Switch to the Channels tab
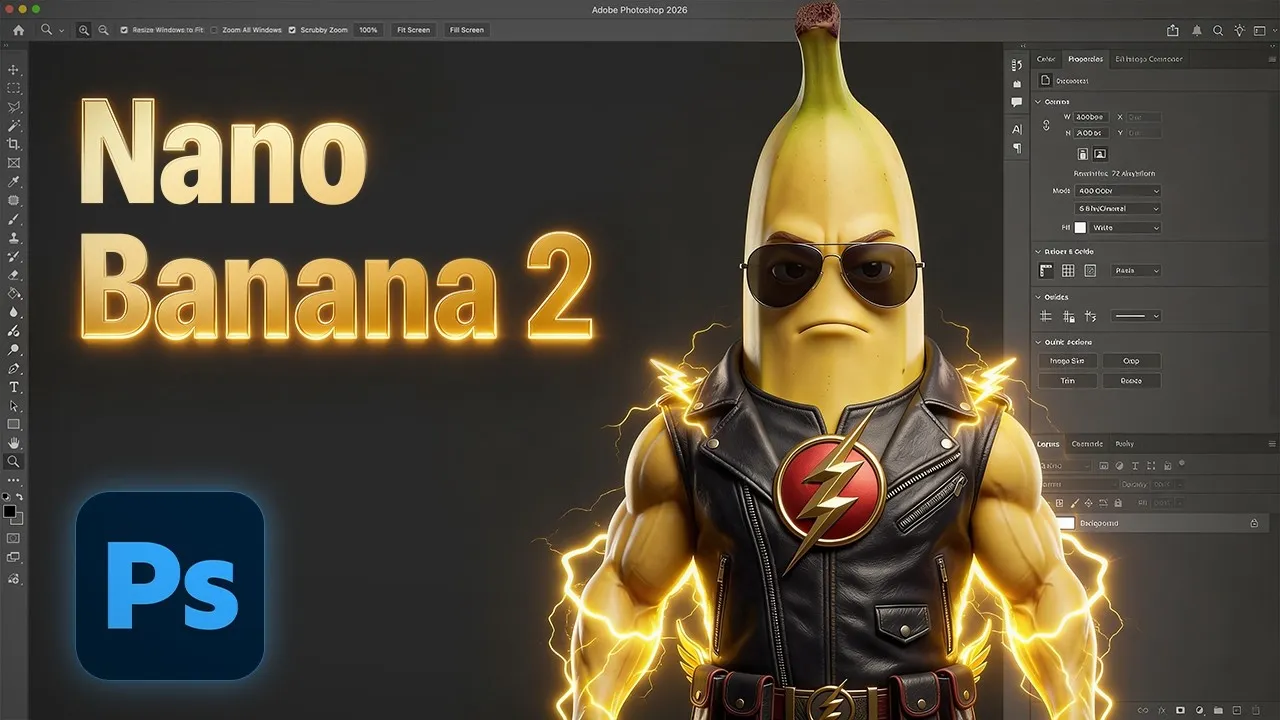The image size is (1280, 720). click(x=1087, y=444)
